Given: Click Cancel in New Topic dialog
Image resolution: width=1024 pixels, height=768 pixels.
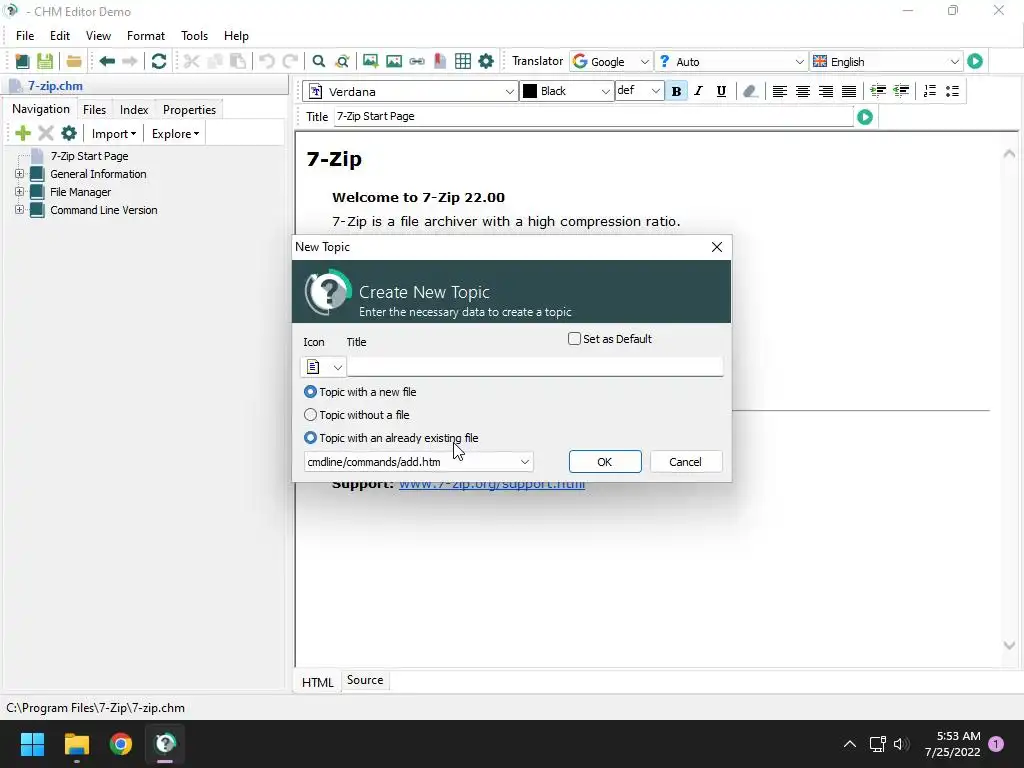Looking at the screenshot, I should [x=686, y=462].
